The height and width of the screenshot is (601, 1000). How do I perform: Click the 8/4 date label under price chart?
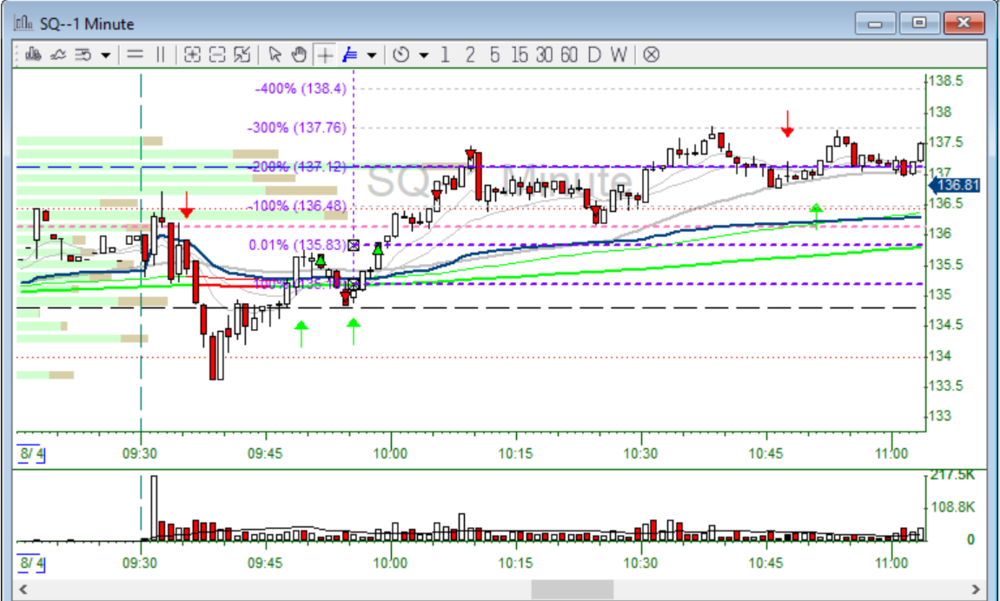click(31, 454)
